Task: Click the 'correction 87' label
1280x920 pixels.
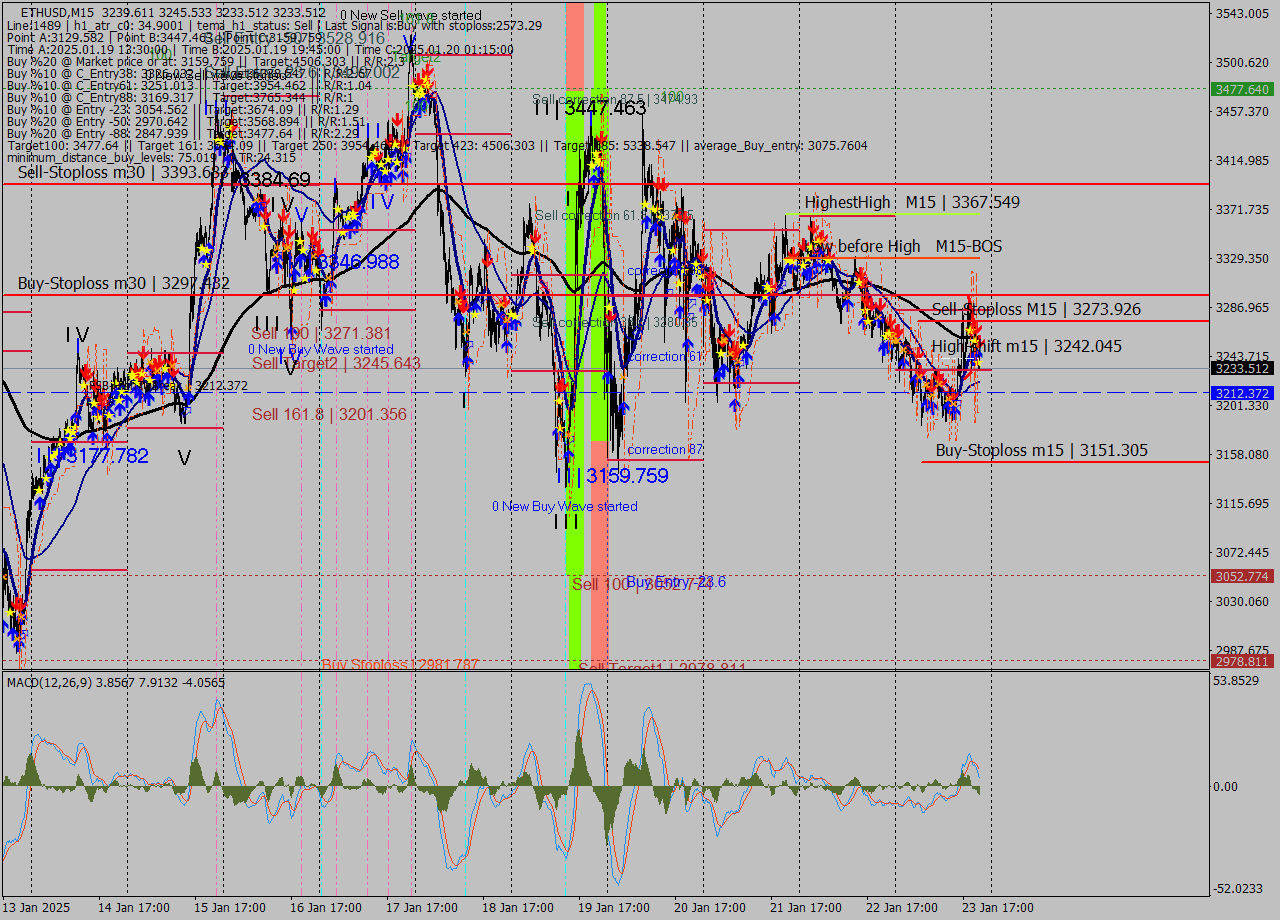Action: click(665, 450)
